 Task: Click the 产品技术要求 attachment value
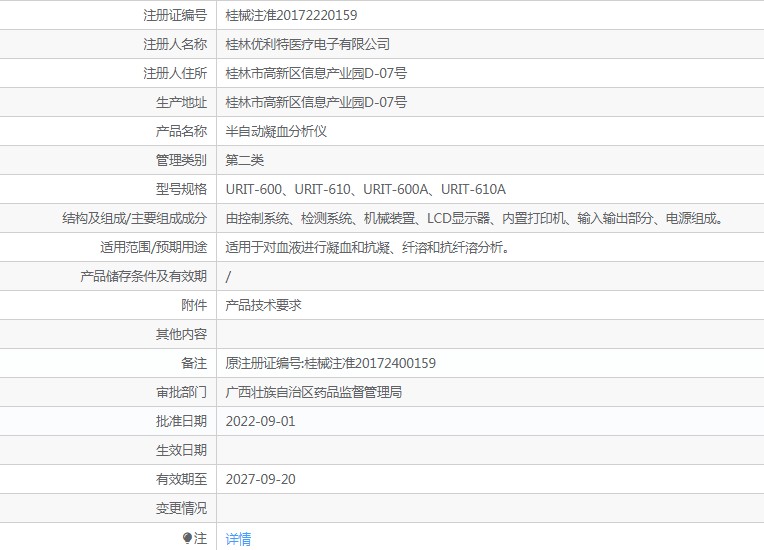coord(264,305)
